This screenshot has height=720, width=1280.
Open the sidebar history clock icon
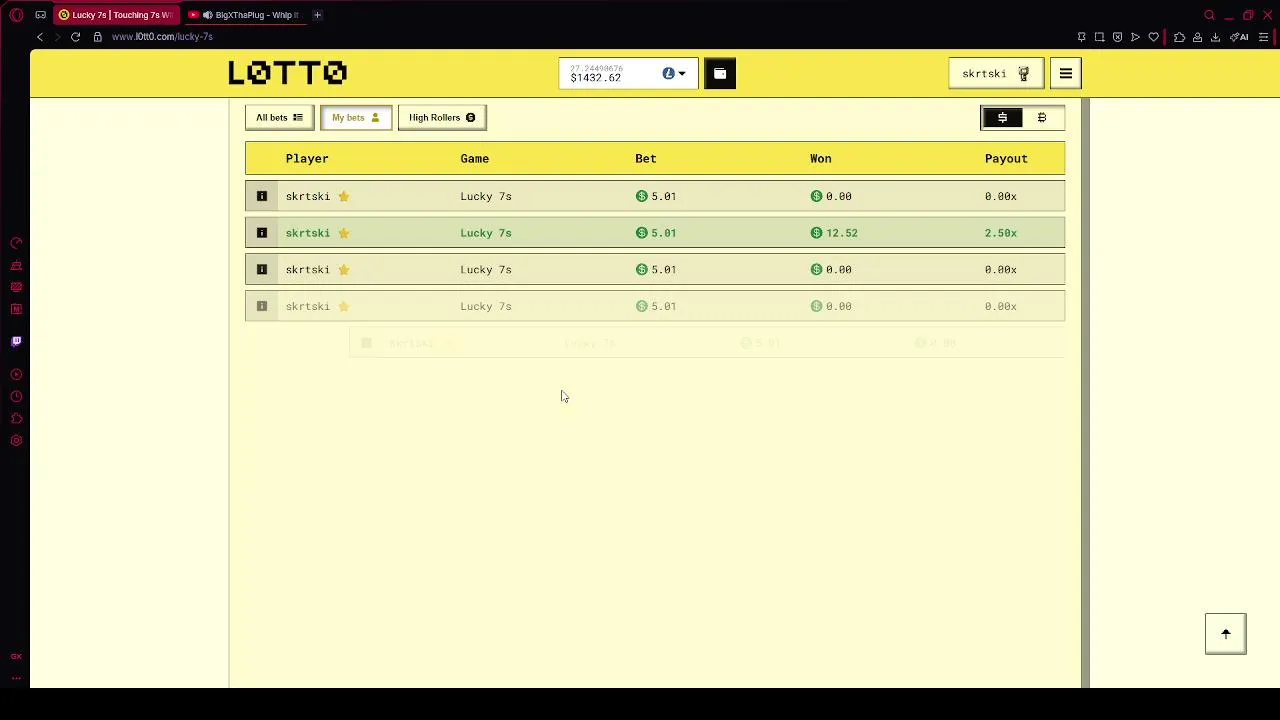pyautogui.click(x=16, y=396)
